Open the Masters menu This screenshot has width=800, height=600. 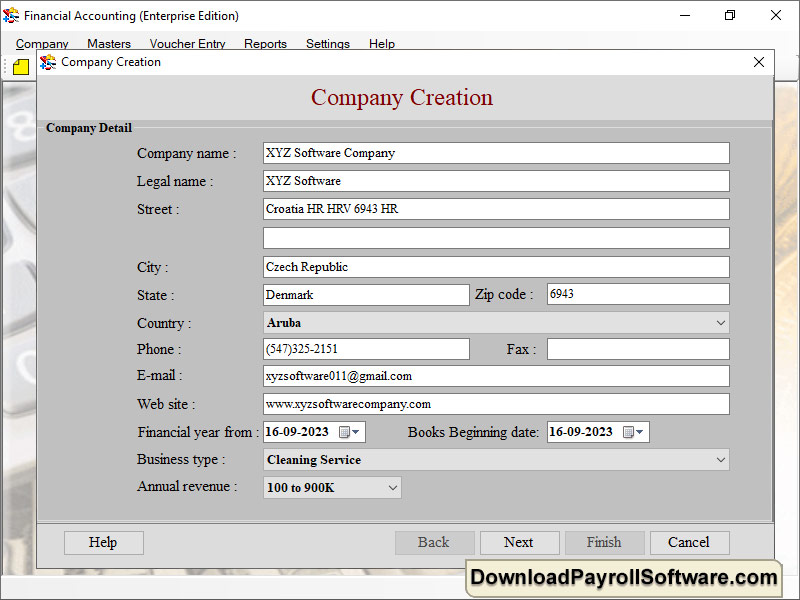pos(108,44)
